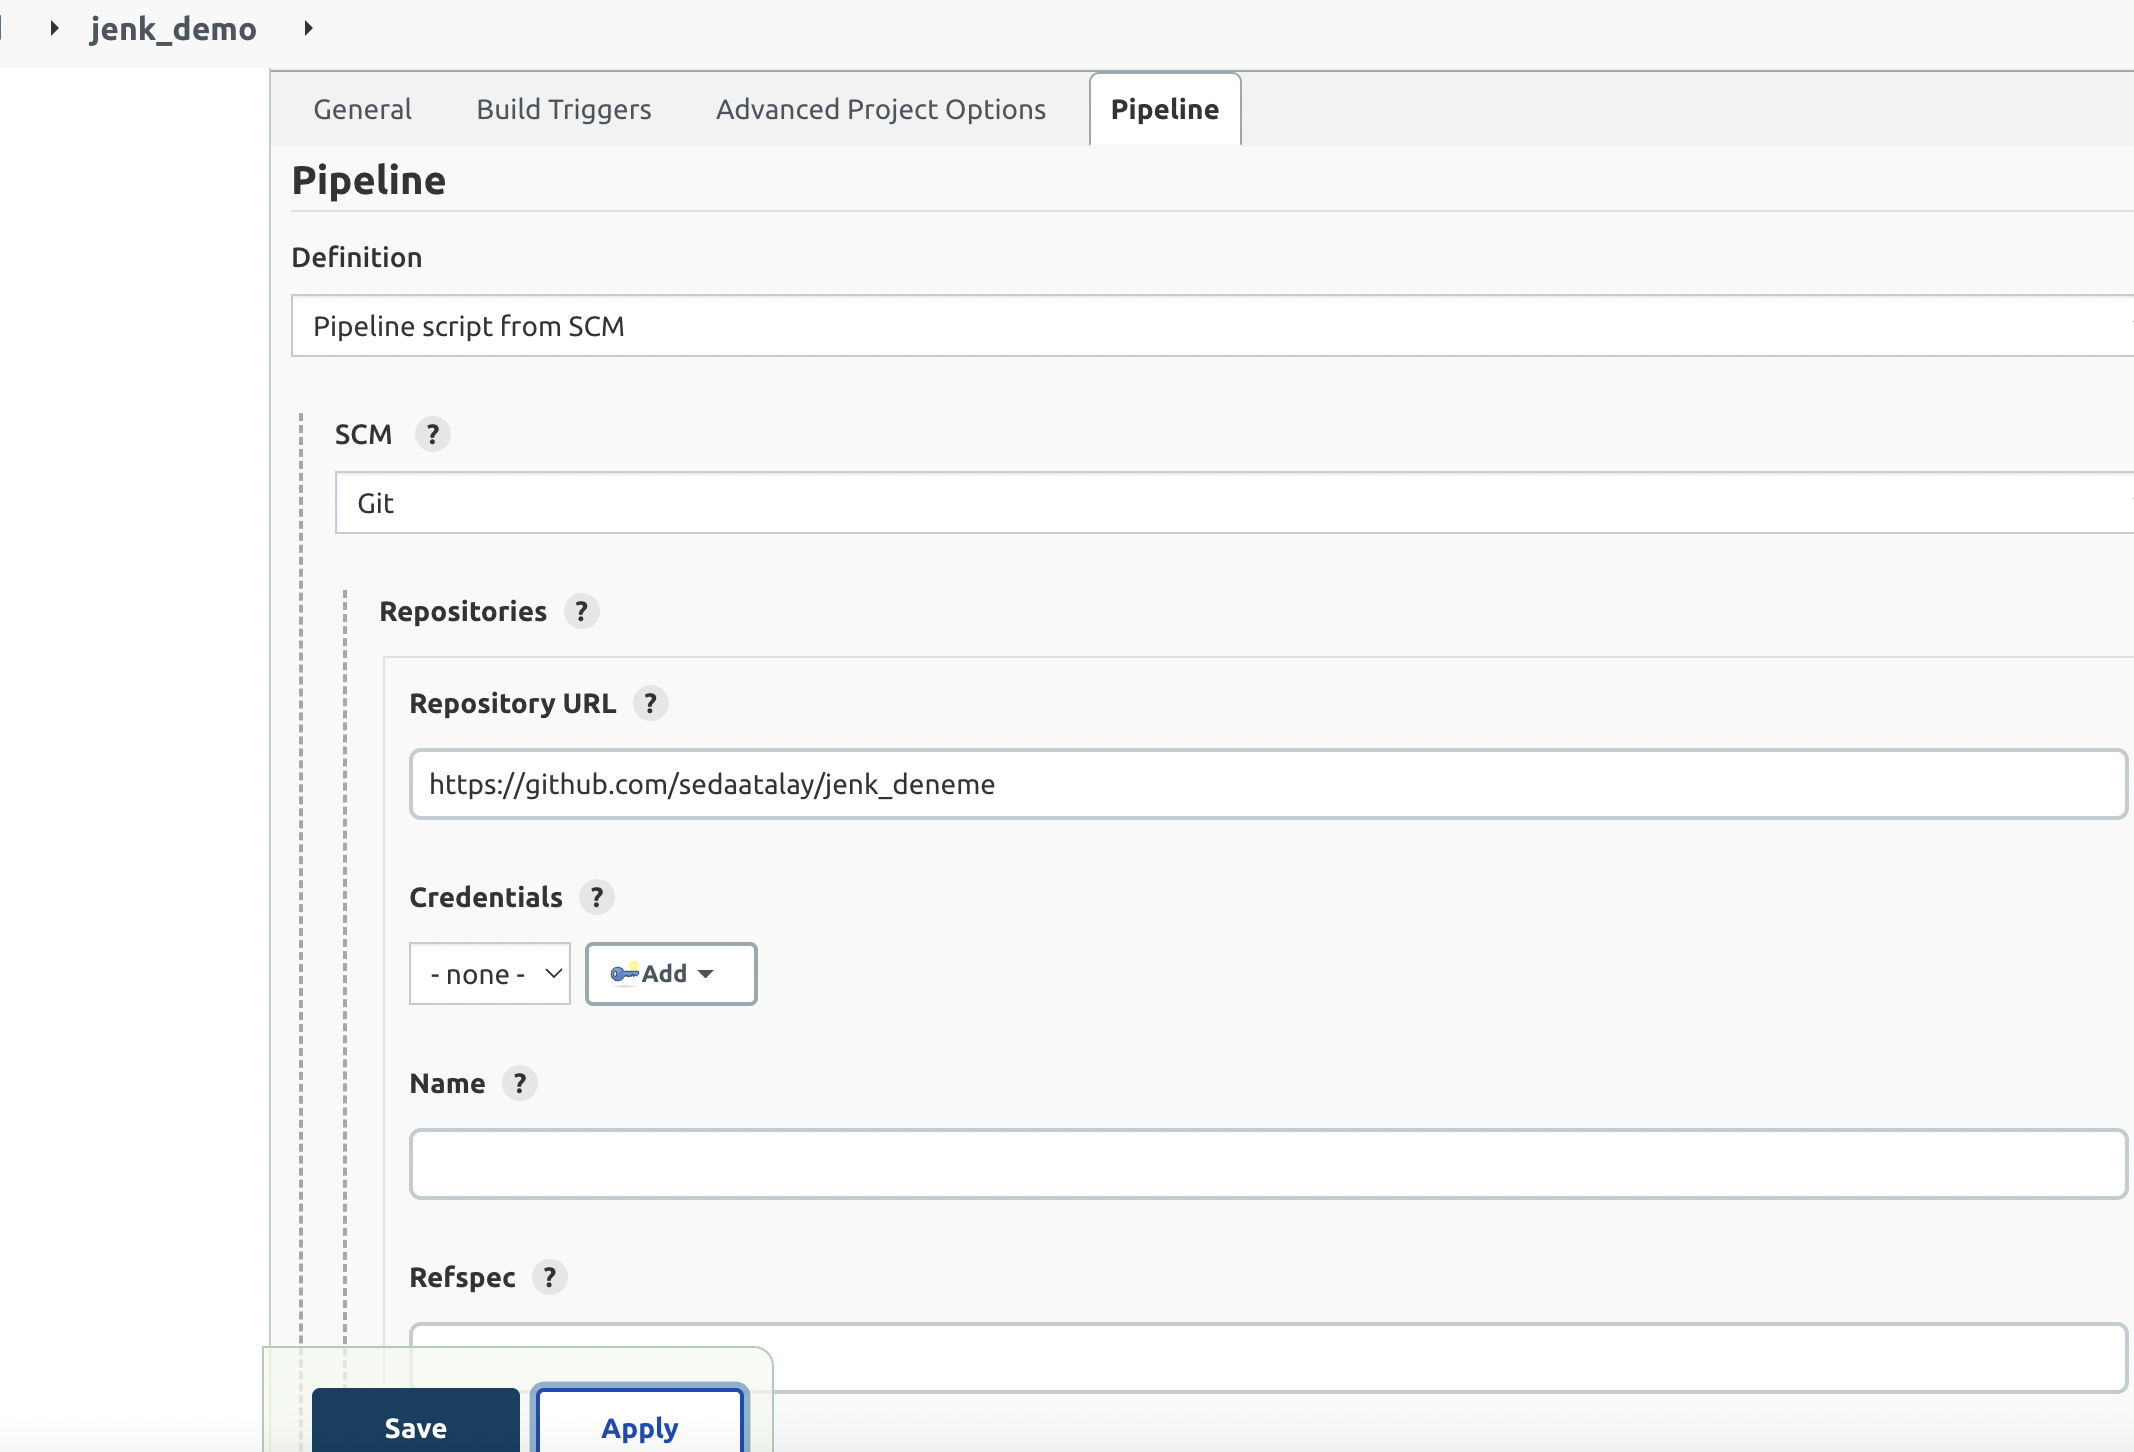Viewport: 2134px width, 1452px height.
Task: Click inside the Repository URL field
Action: coord(1000,784)
